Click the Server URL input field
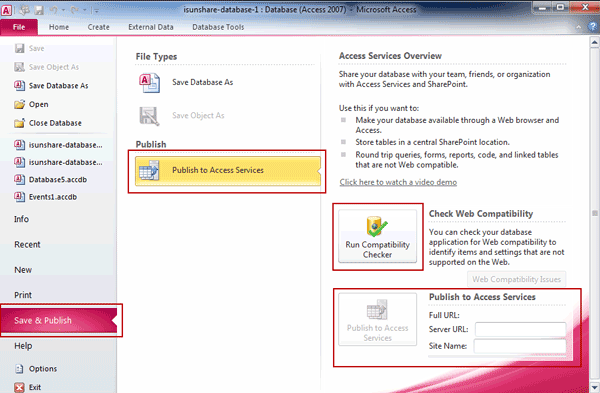This screenshot has width=600, height=393. pyautogui.click(x=520, y=329)
